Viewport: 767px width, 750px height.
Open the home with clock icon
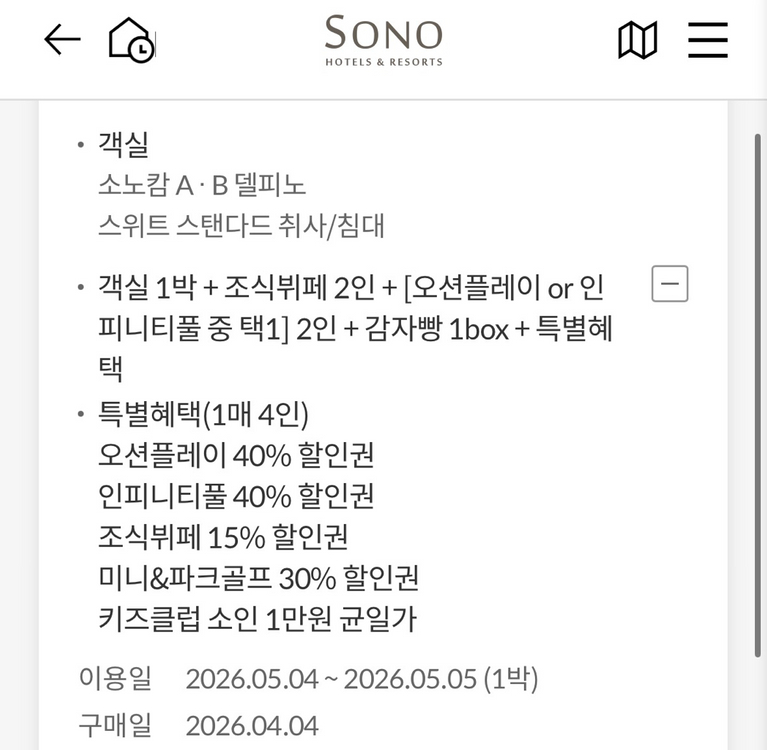pyautogui.click(x=131, y=40)
